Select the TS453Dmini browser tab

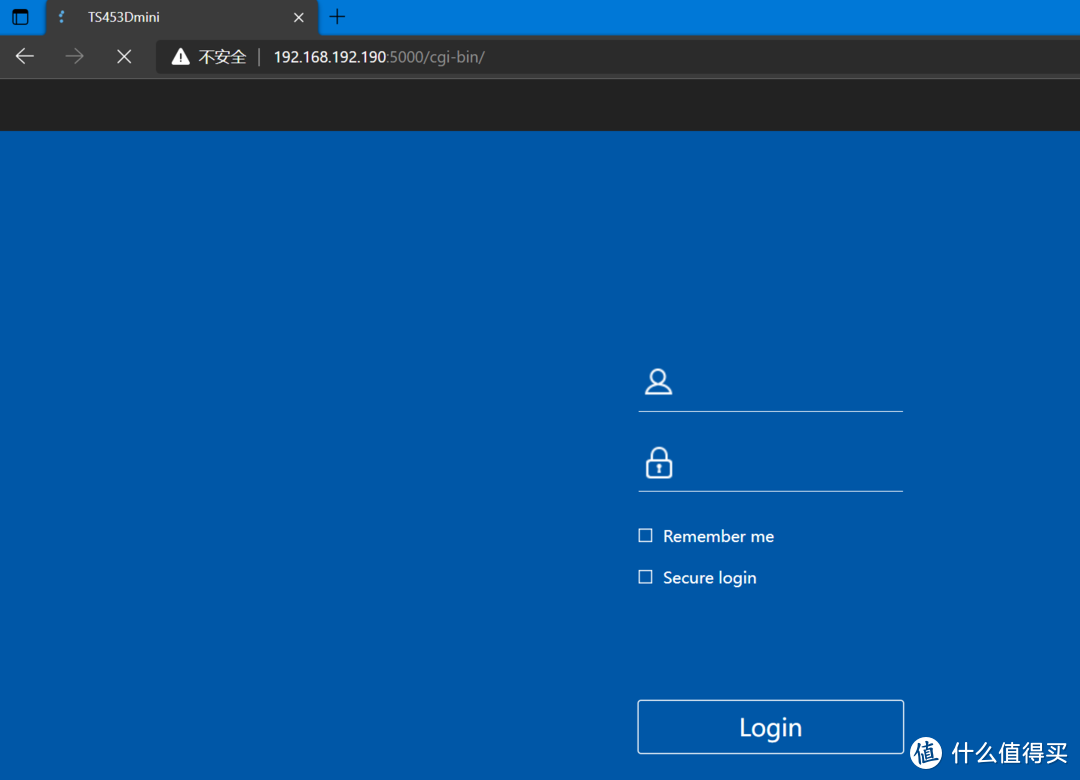click(170, 17)
